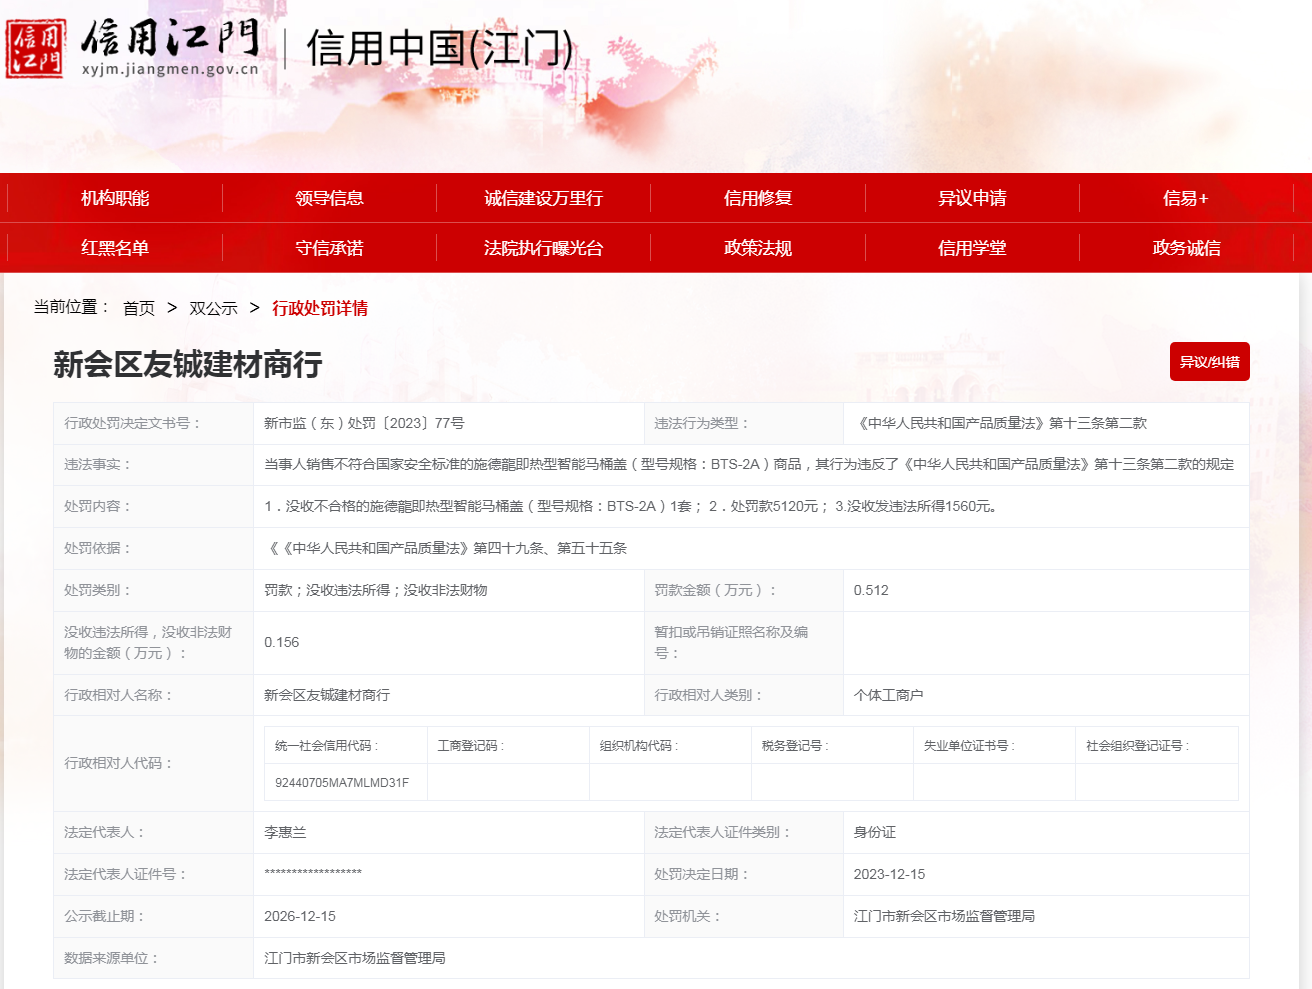Go to 诚信建设万里行 section
The width and height of the screenshot is (1312, 989).
[543, 198]
